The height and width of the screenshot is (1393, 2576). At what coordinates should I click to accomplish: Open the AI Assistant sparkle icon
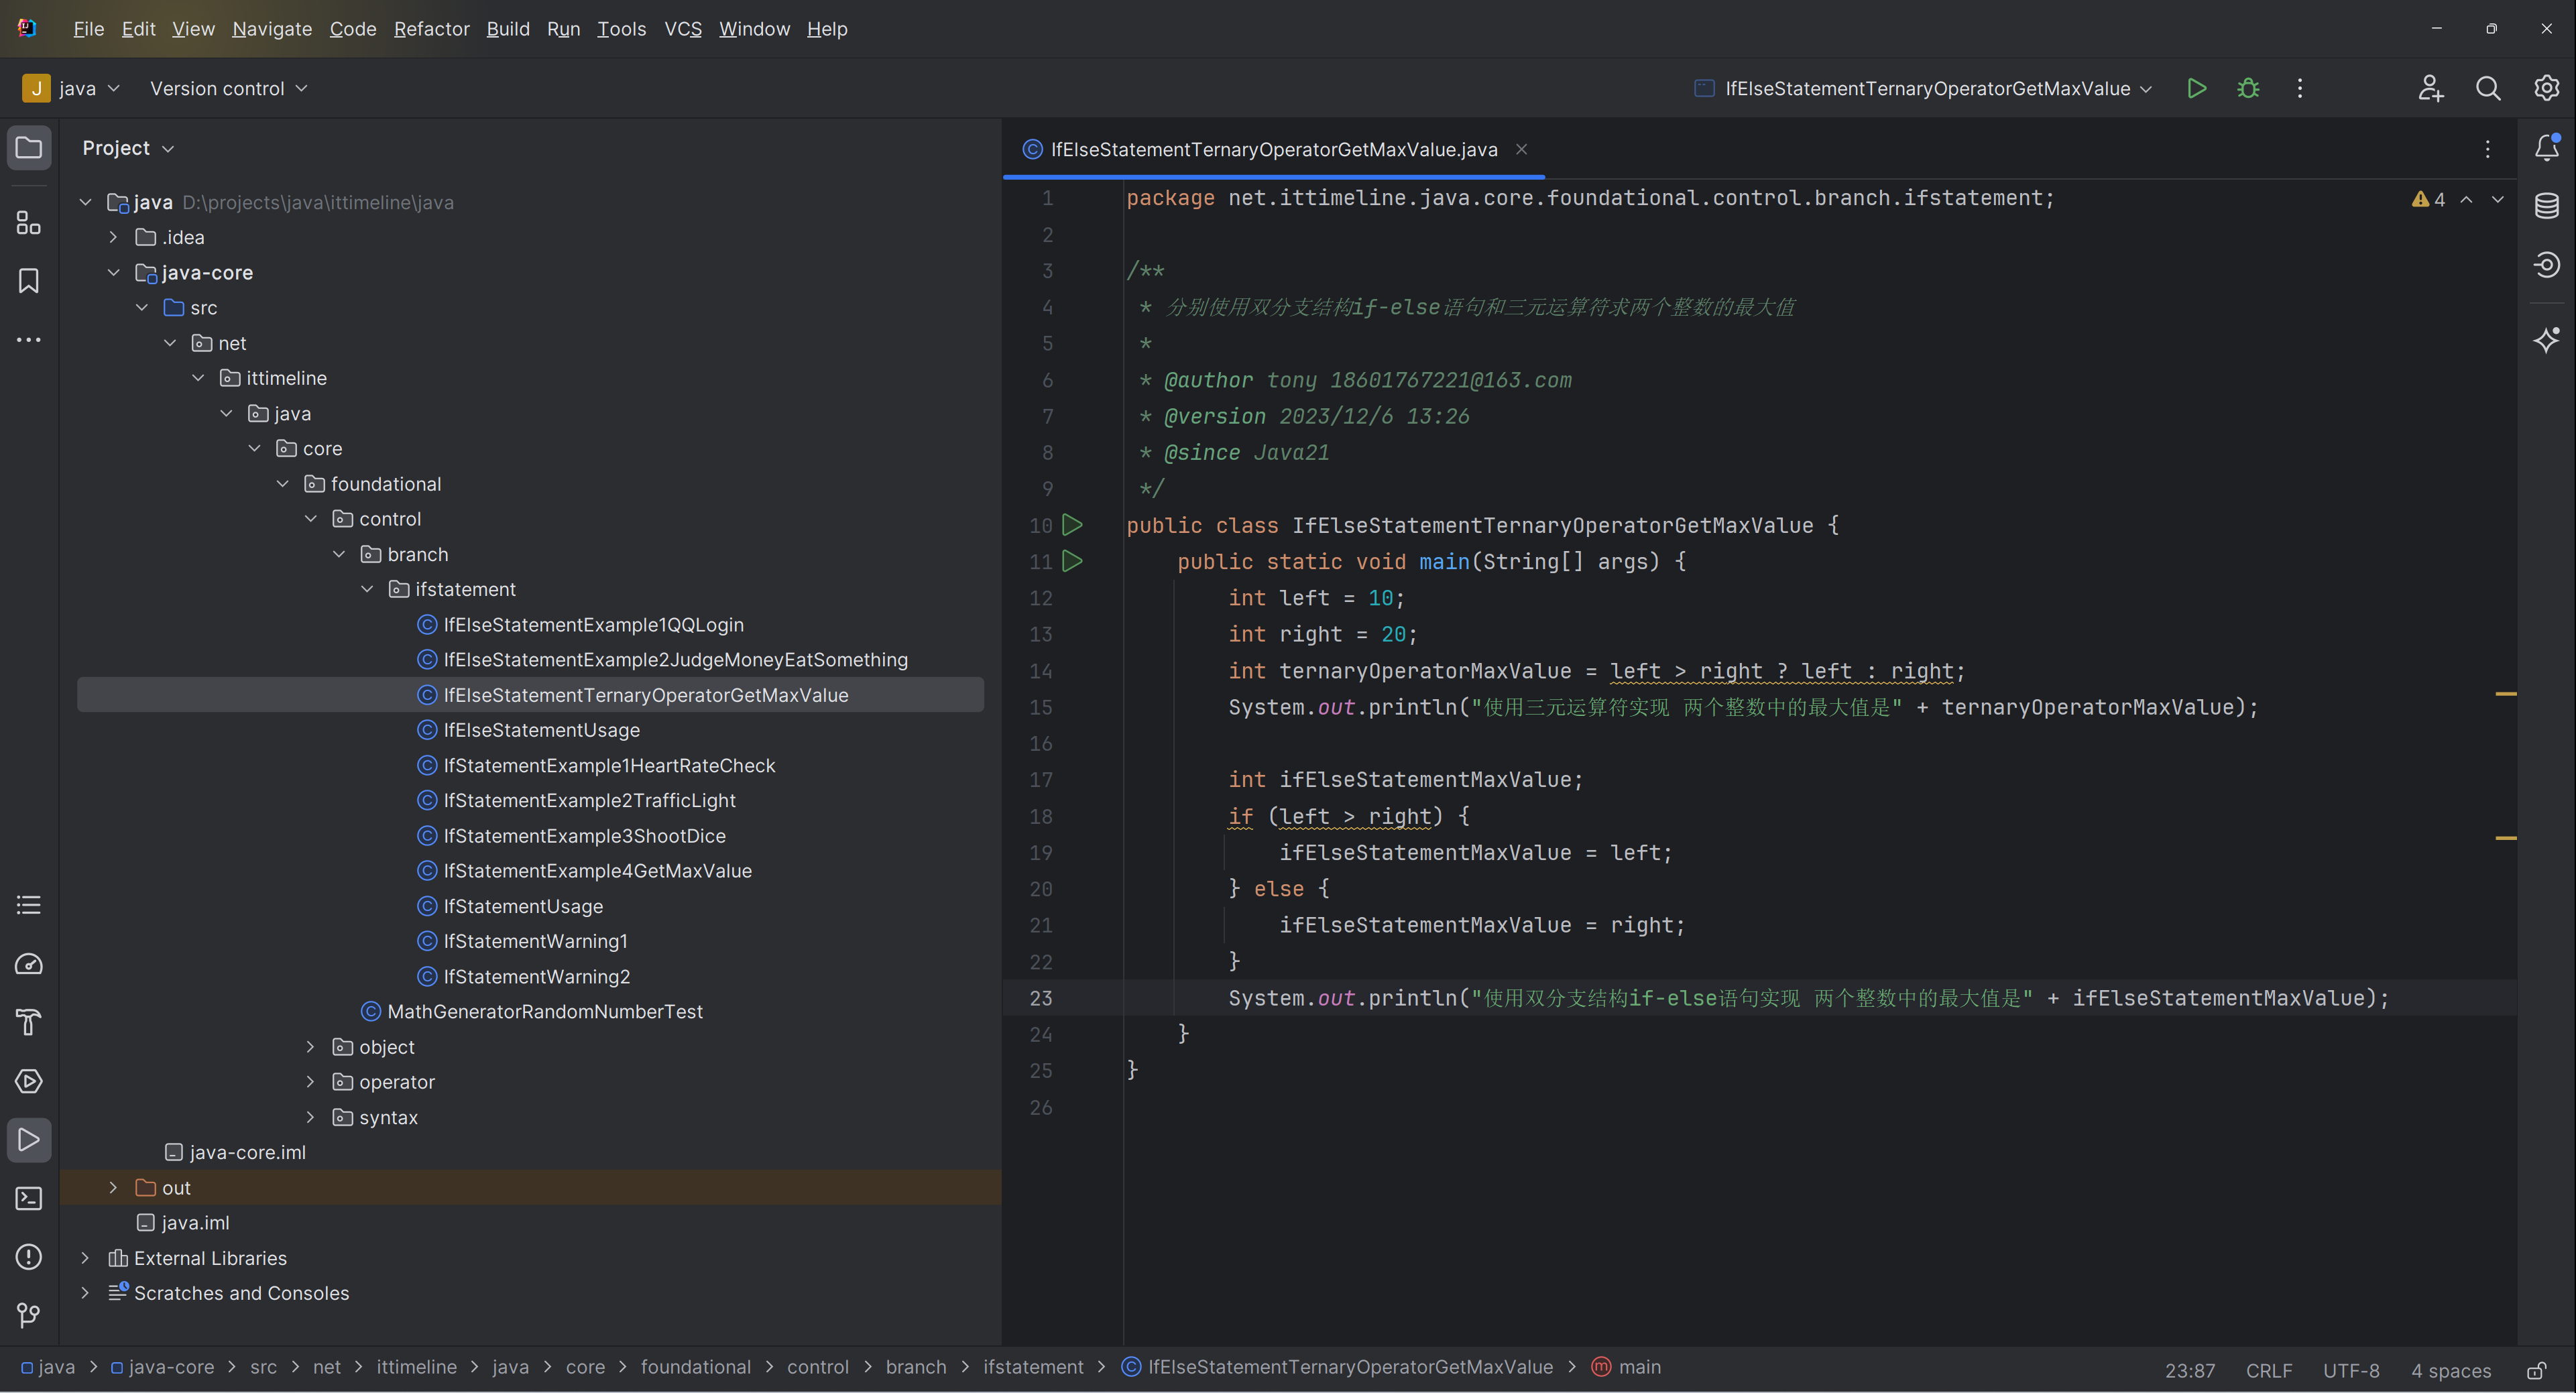[x=2547, y=340]
